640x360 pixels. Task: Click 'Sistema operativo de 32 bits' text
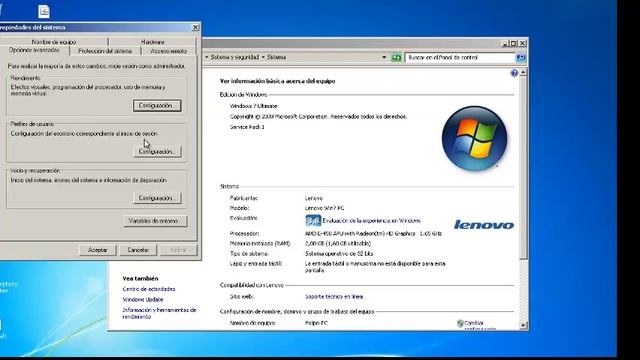pyautogui.click(x=339, y=253)
